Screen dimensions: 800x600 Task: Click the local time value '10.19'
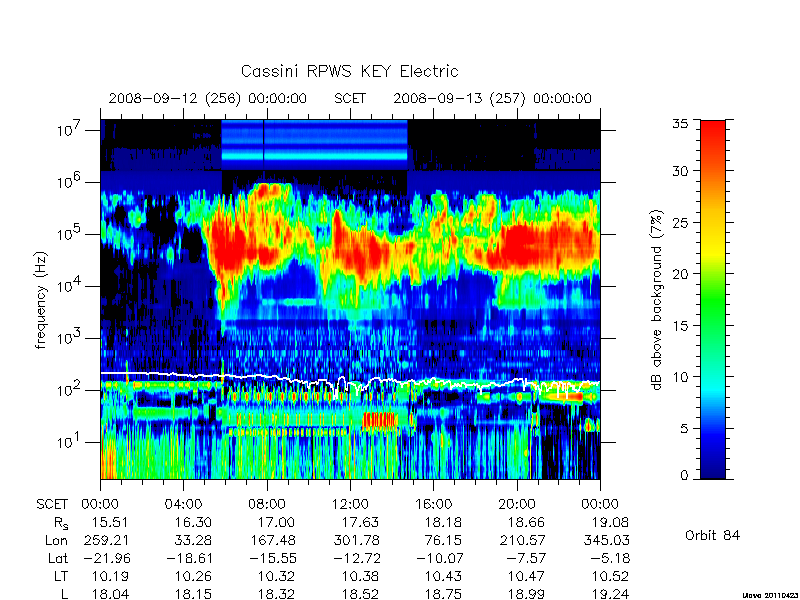point(110,577)
